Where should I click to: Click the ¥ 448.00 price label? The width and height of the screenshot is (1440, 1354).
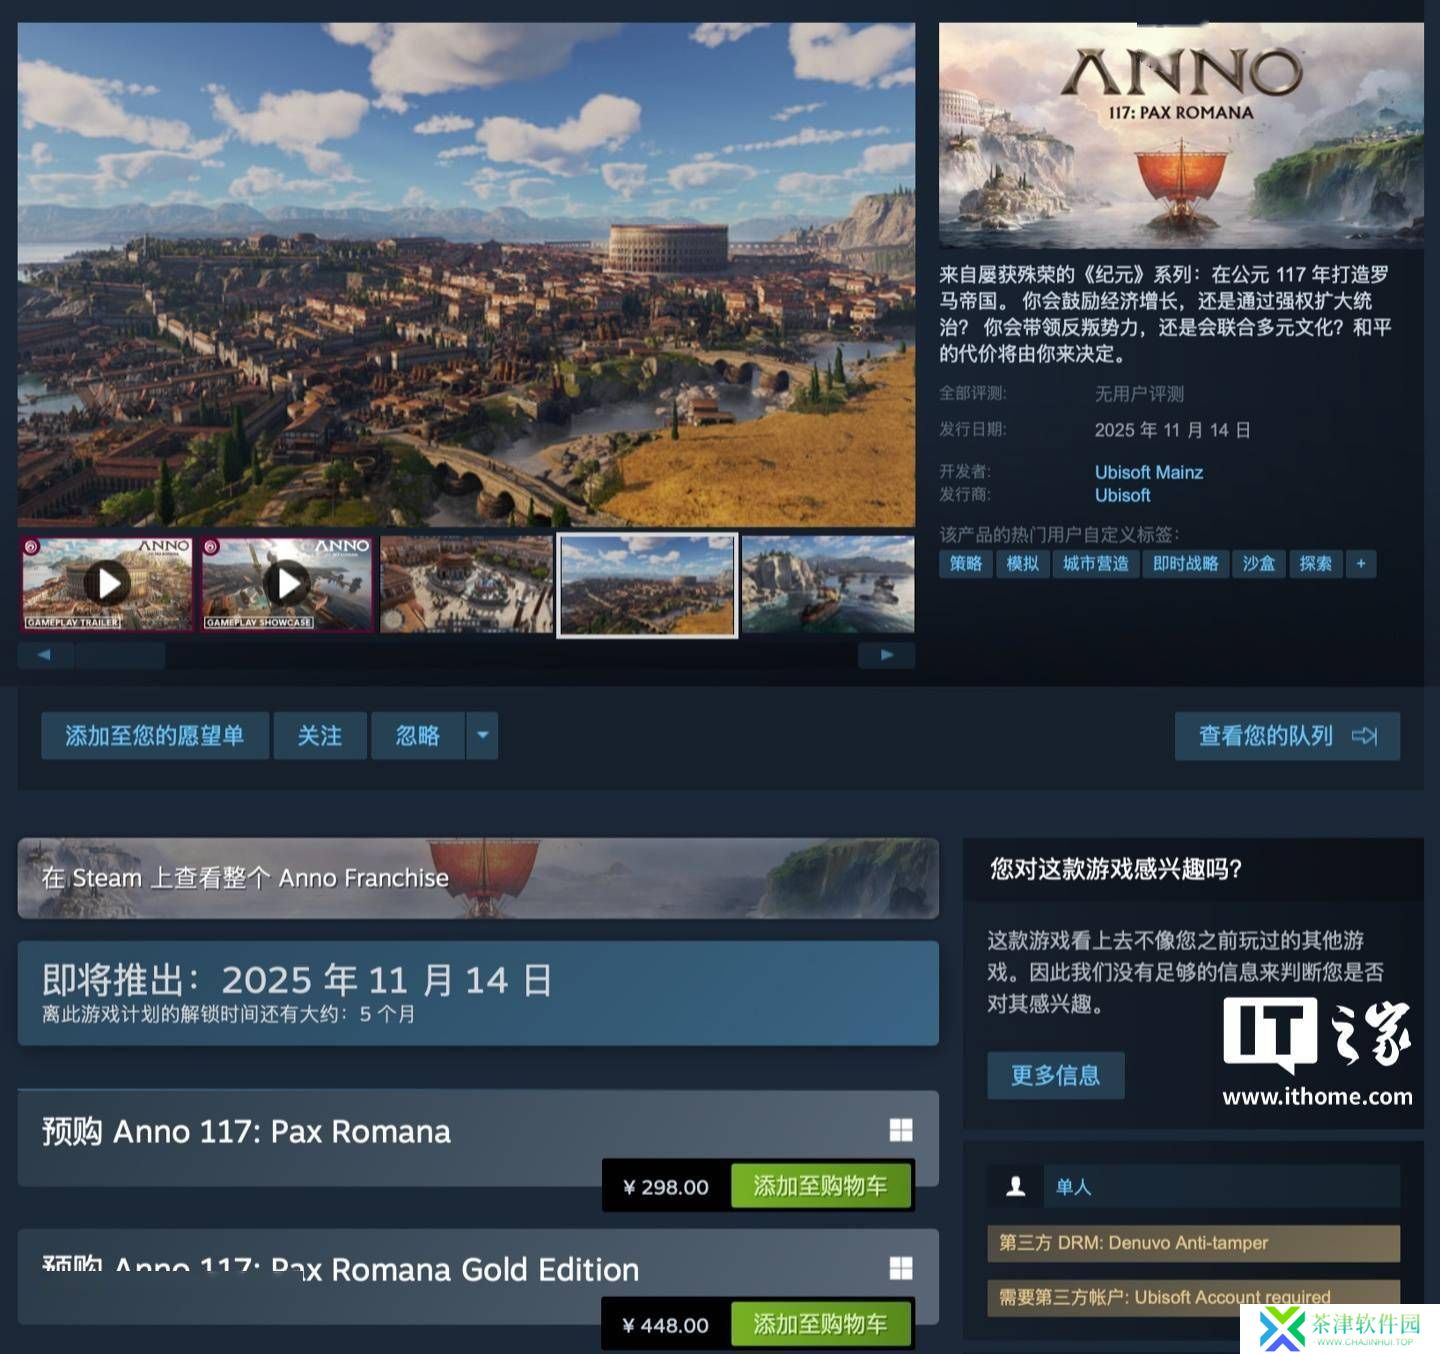click(x=666, y=1325)
